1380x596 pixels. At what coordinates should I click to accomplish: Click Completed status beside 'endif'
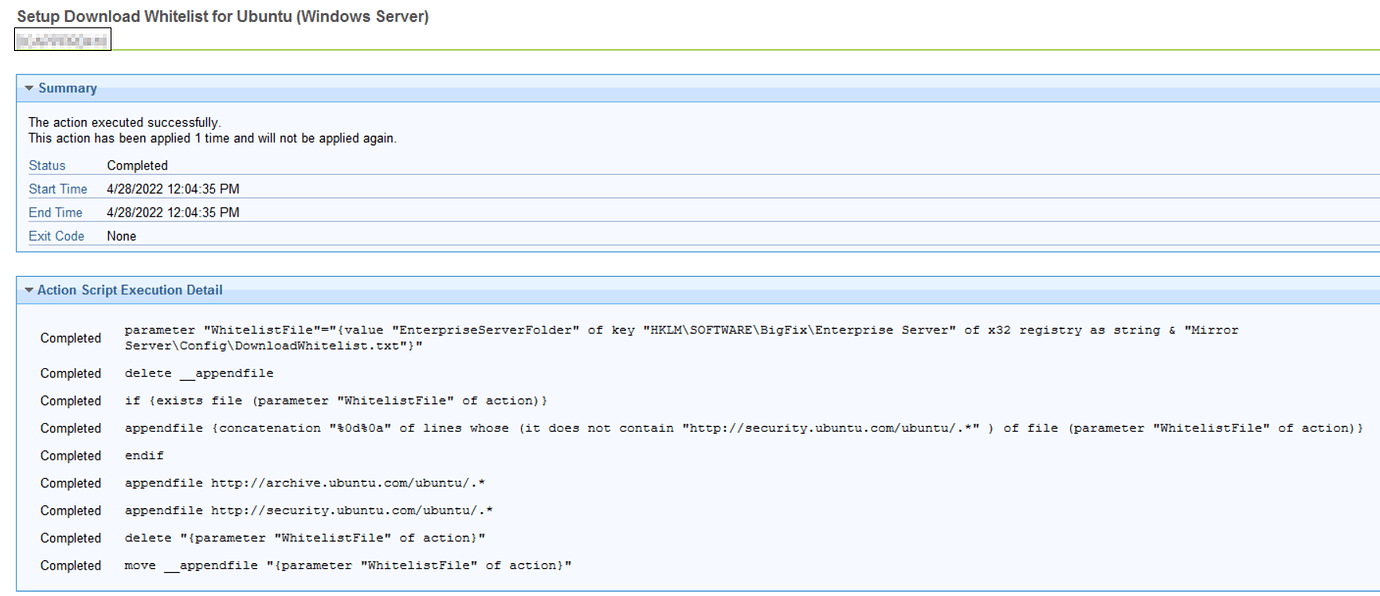pyautogui.click(x=71, y=456)
